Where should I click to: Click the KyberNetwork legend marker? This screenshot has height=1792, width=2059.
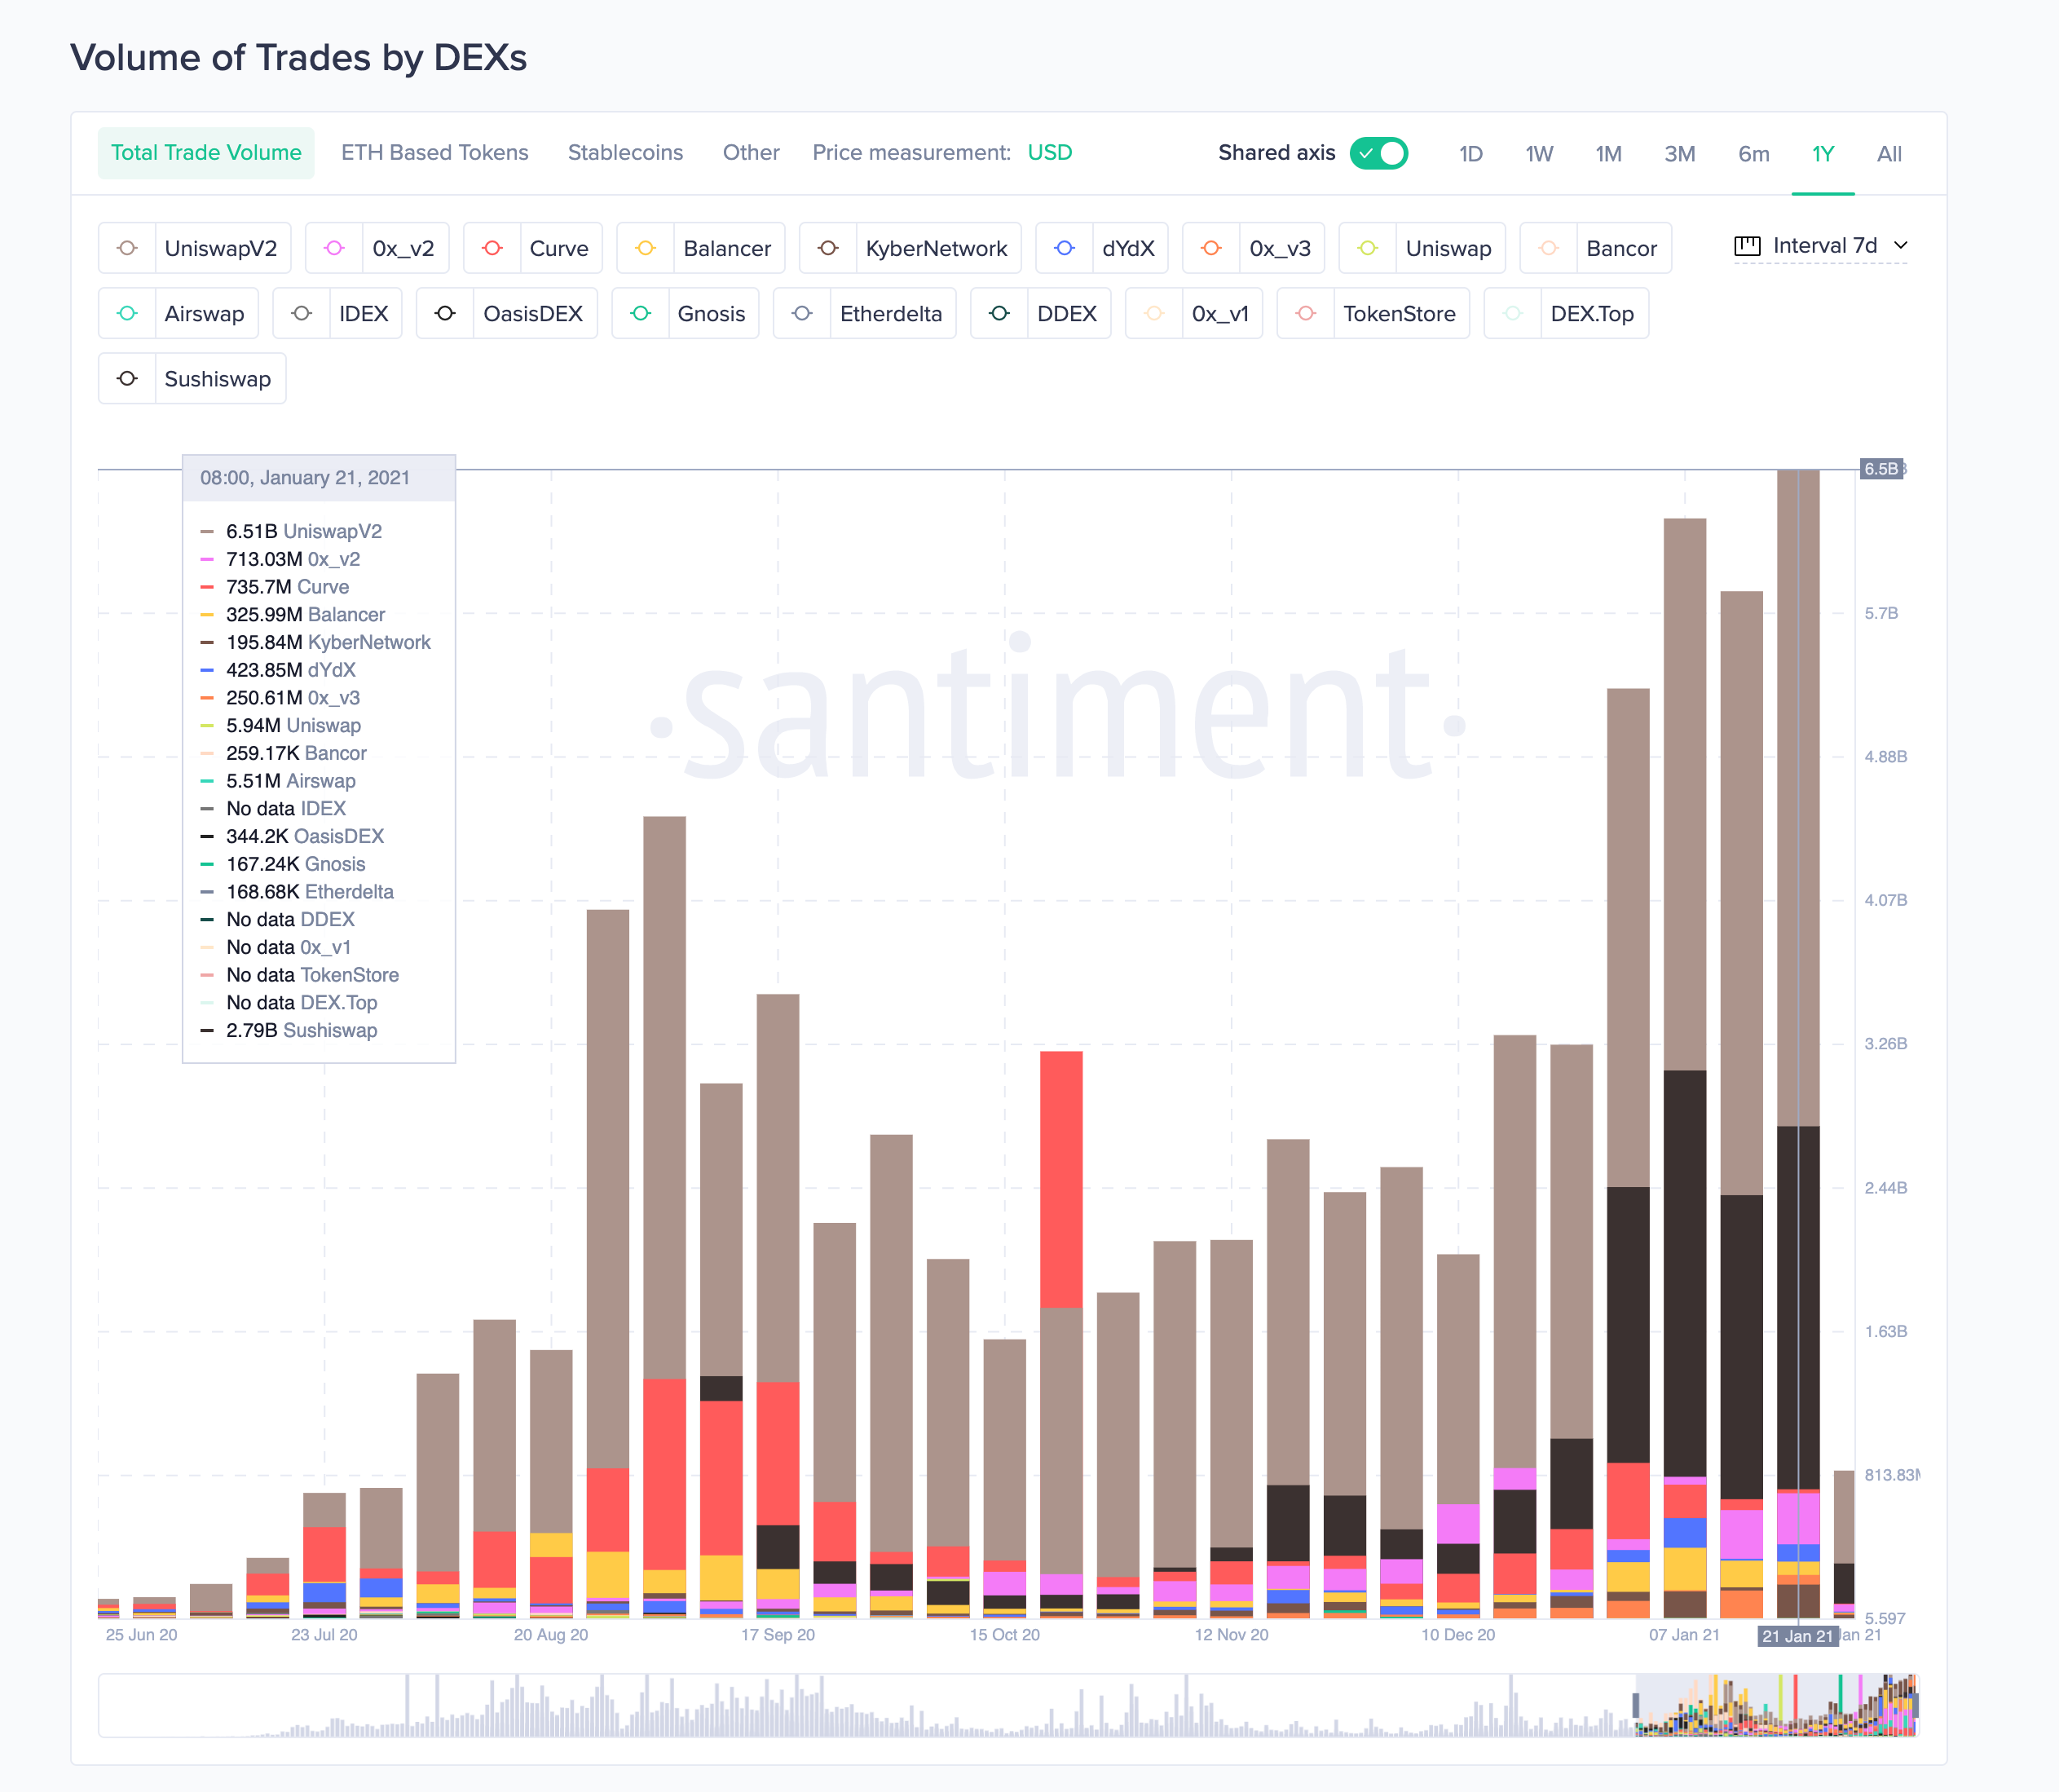tap(828, 248)
